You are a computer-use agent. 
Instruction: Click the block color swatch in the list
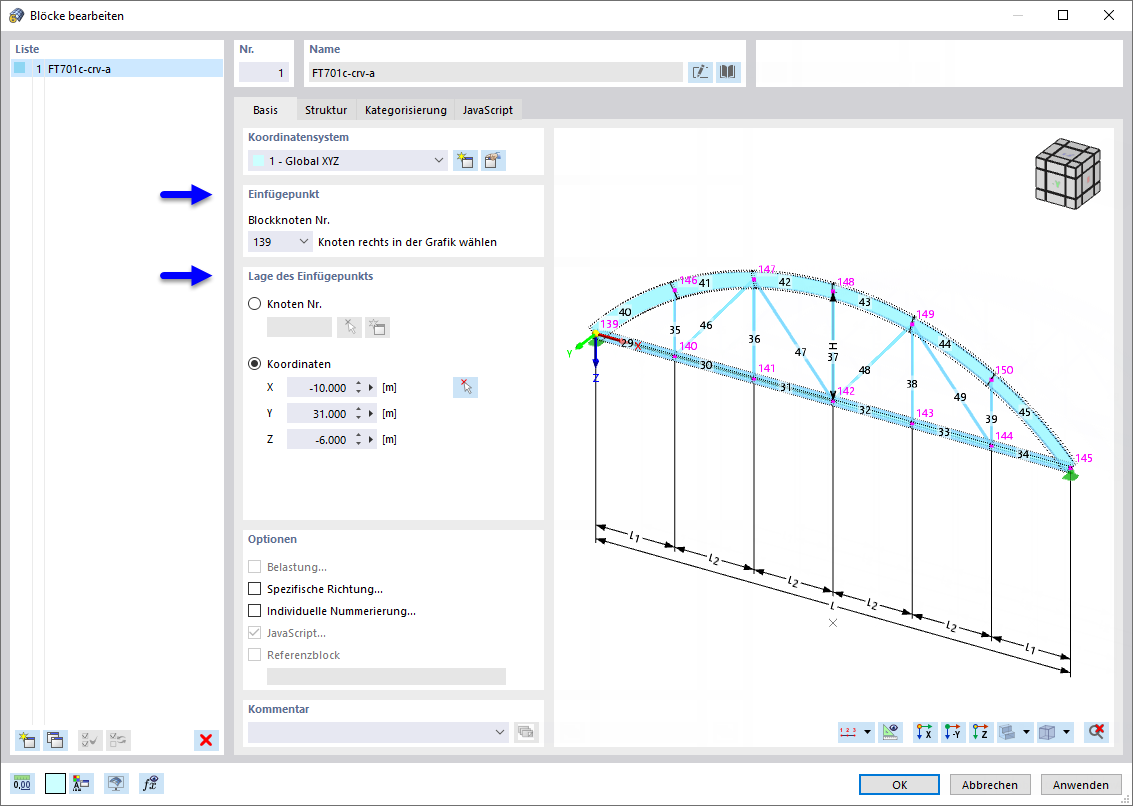click(20, 69)
